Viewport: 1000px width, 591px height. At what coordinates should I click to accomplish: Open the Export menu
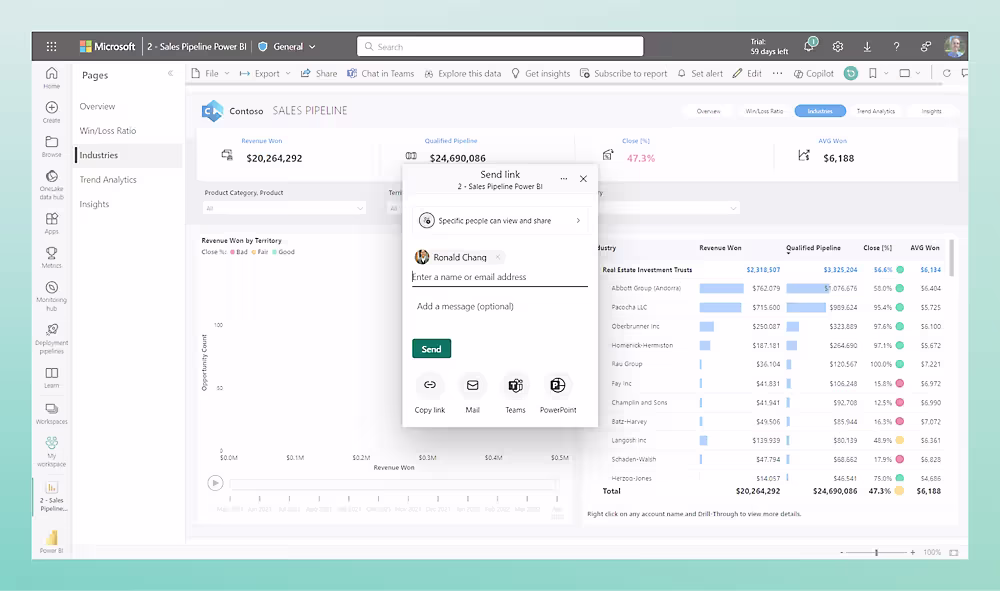(267, 73)
